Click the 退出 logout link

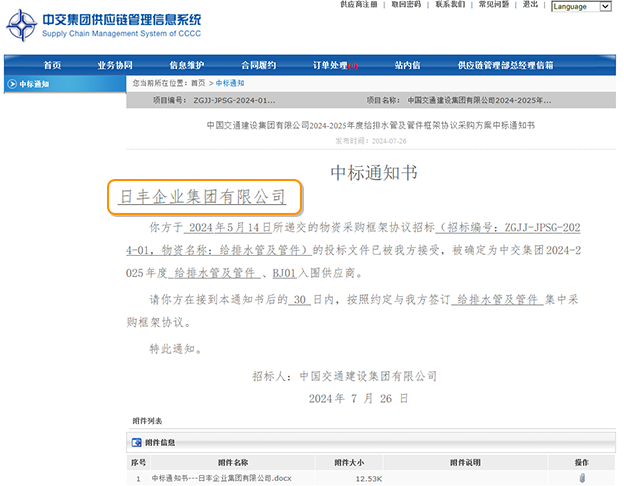tap(530, 5)
